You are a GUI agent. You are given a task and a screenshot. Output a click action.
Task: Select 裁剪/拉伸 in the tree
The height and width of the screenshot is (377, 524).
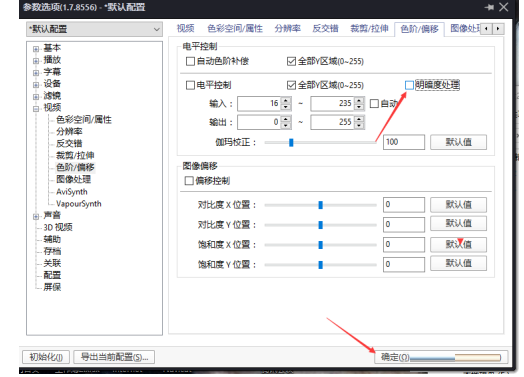tap(75, 155)
